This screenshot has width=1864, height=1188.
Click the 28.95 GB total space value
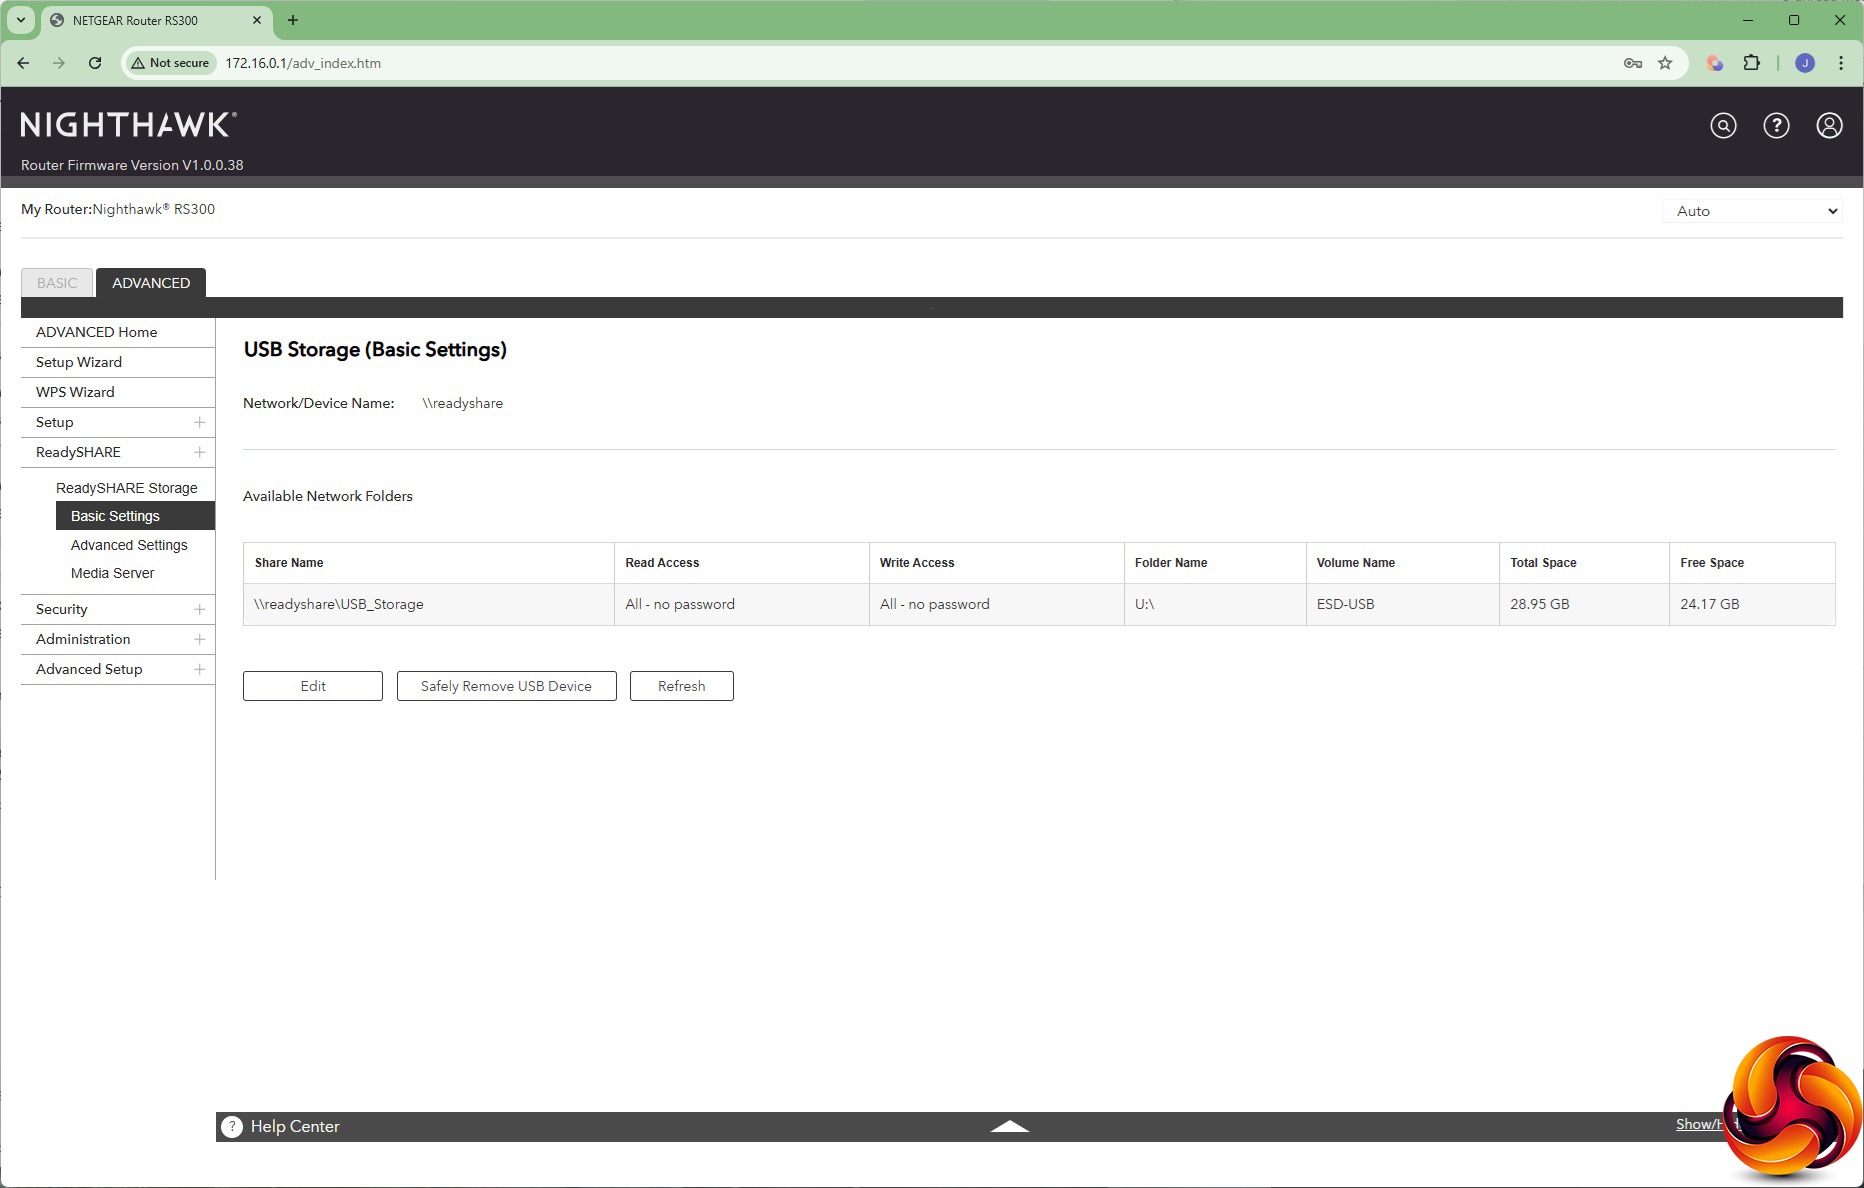pos(1540,604)
